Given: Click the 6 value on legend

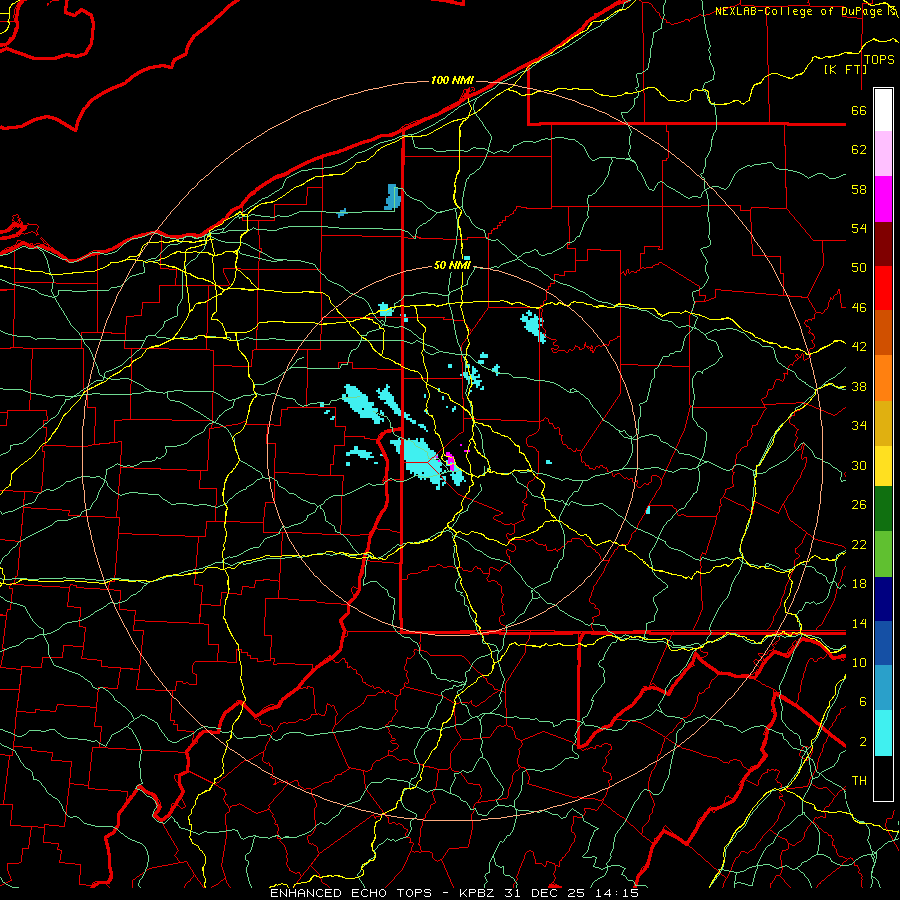Looking at the screenshot, I should [862, 702].
